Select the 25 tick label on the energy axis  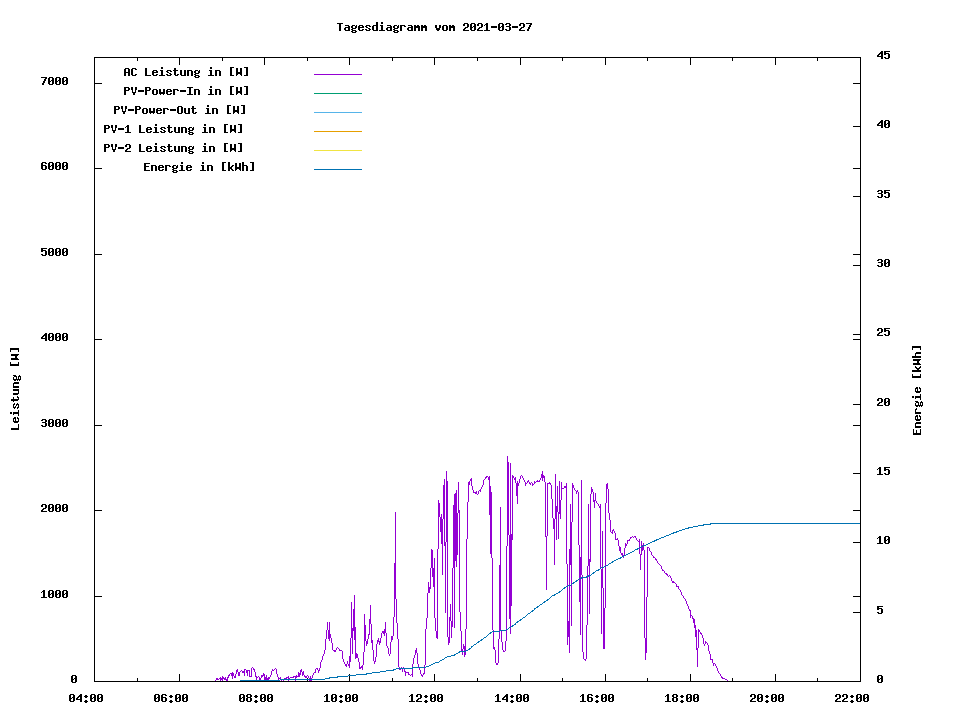click(884, 333)
